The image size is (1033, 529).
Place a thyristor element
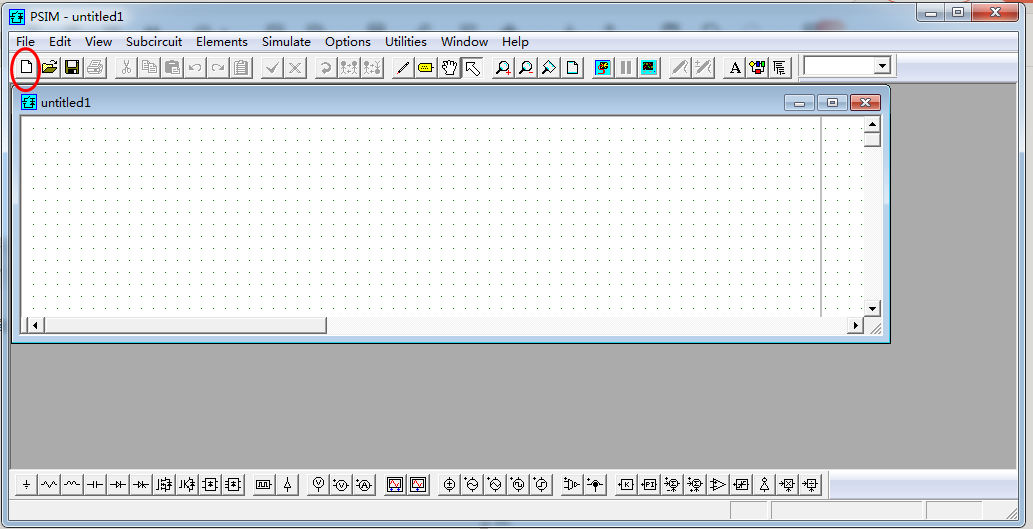(141, 485)
